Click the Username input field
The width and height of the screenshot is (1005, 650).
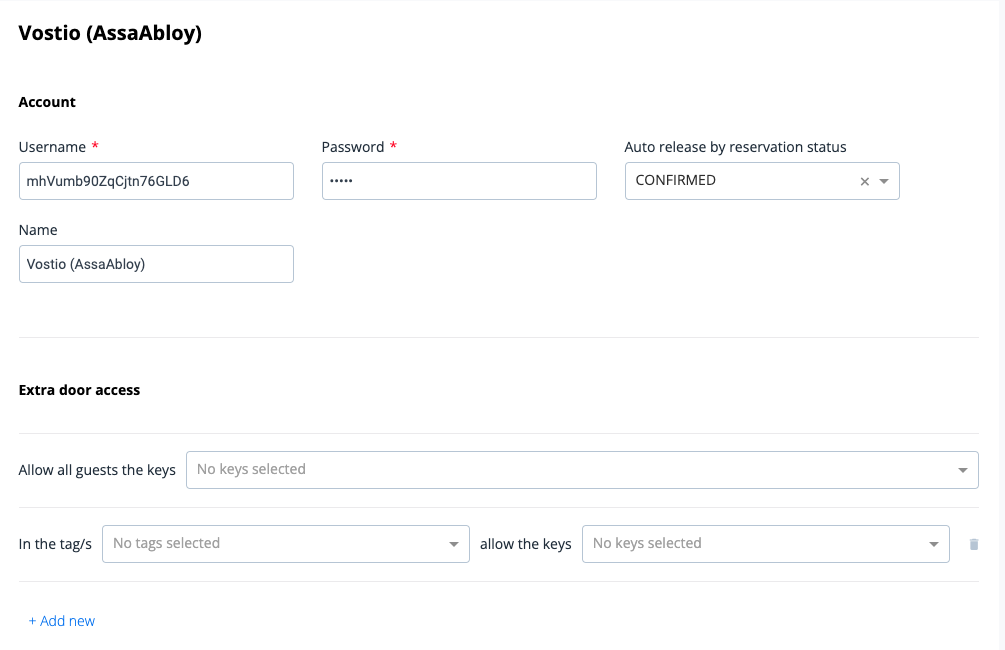156,181
